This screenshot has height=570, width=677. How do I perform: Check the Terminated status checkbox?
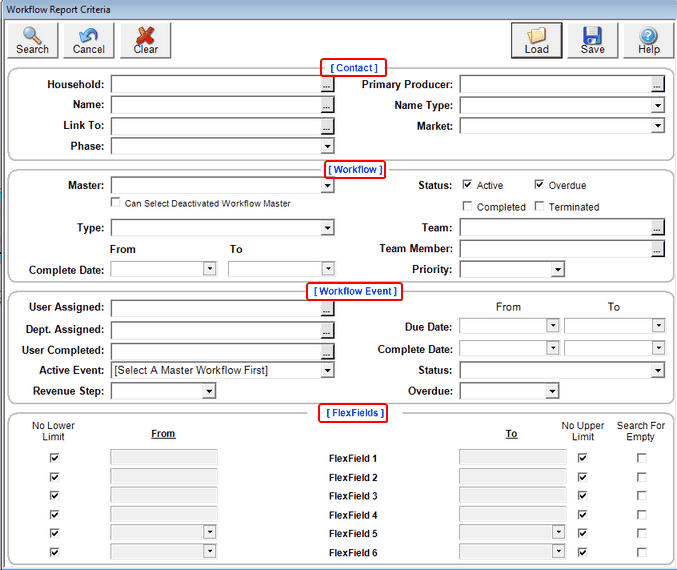coord(539,206)
